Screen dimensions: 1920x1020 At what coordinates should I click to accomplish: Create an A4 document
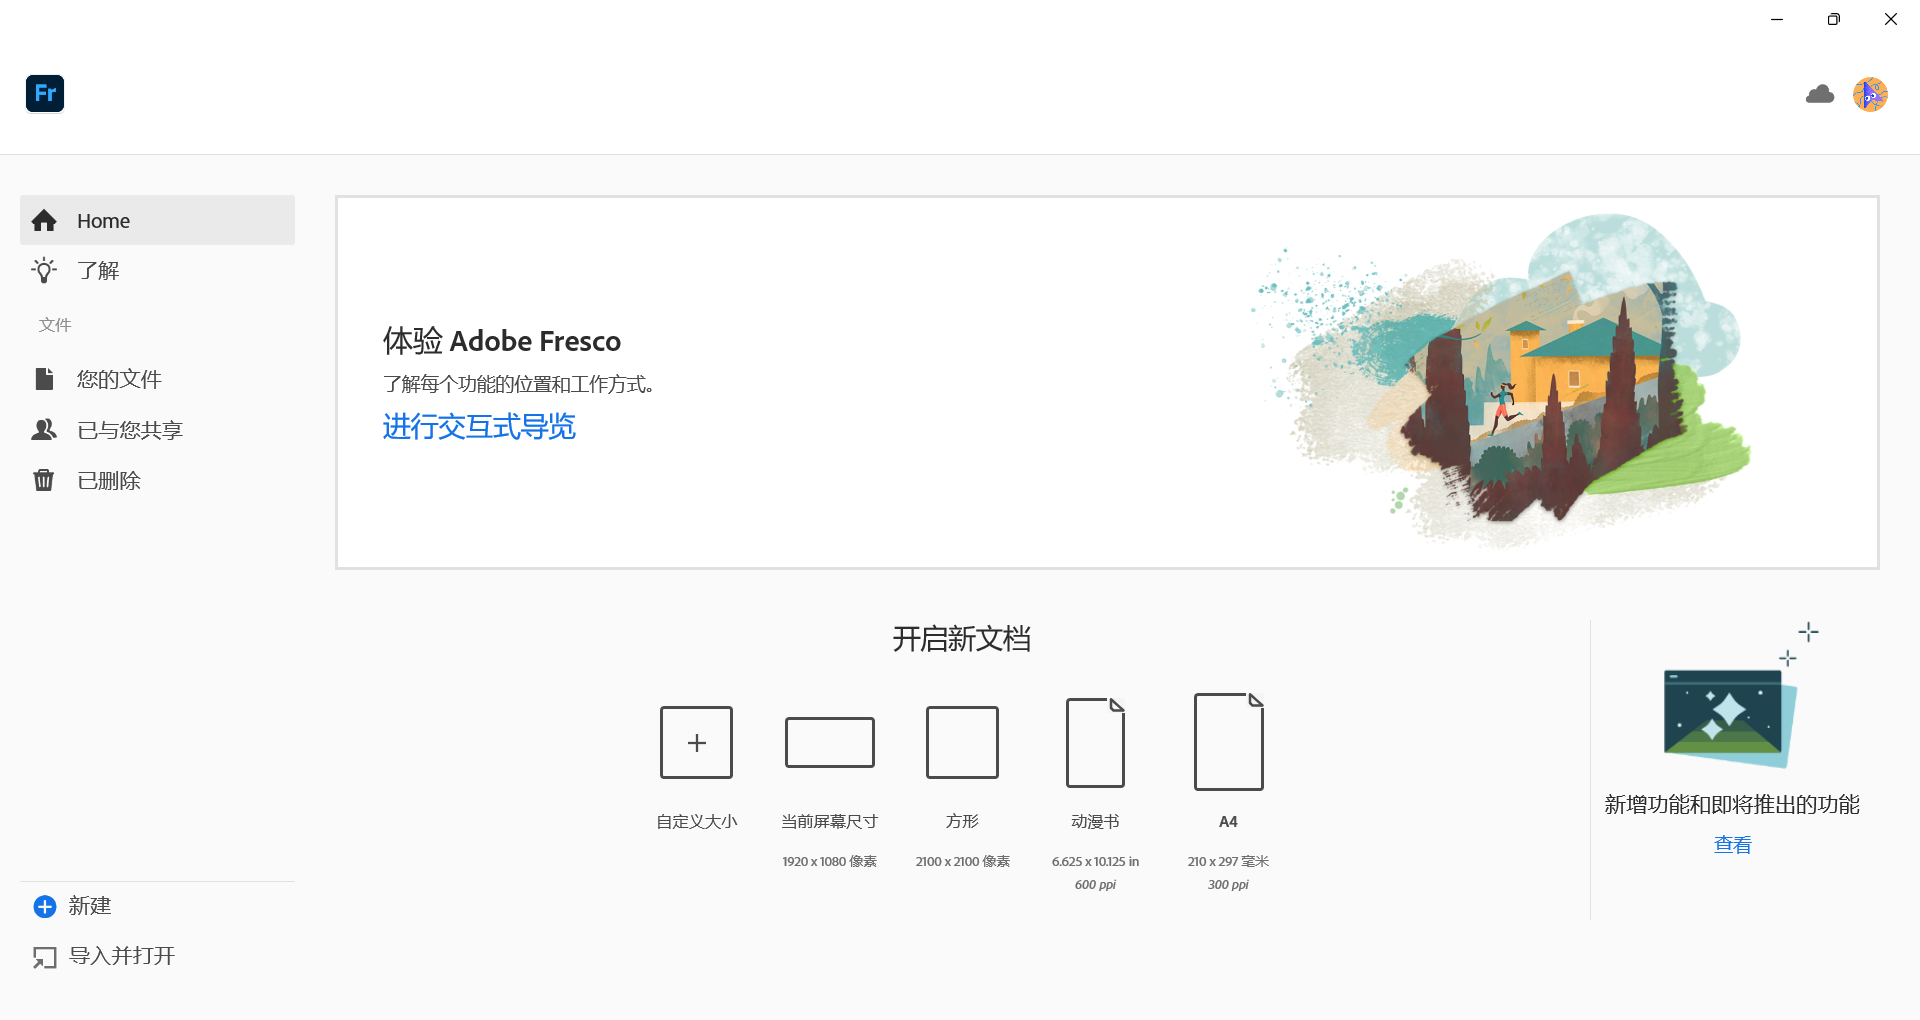click(x=1228, y=742)
